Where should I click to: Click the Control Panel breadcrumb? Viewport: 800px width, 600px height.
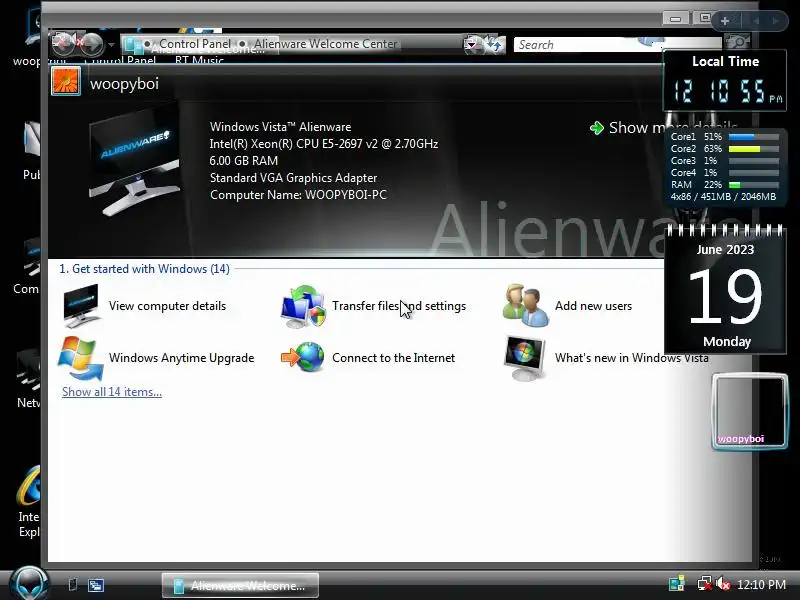195,44
